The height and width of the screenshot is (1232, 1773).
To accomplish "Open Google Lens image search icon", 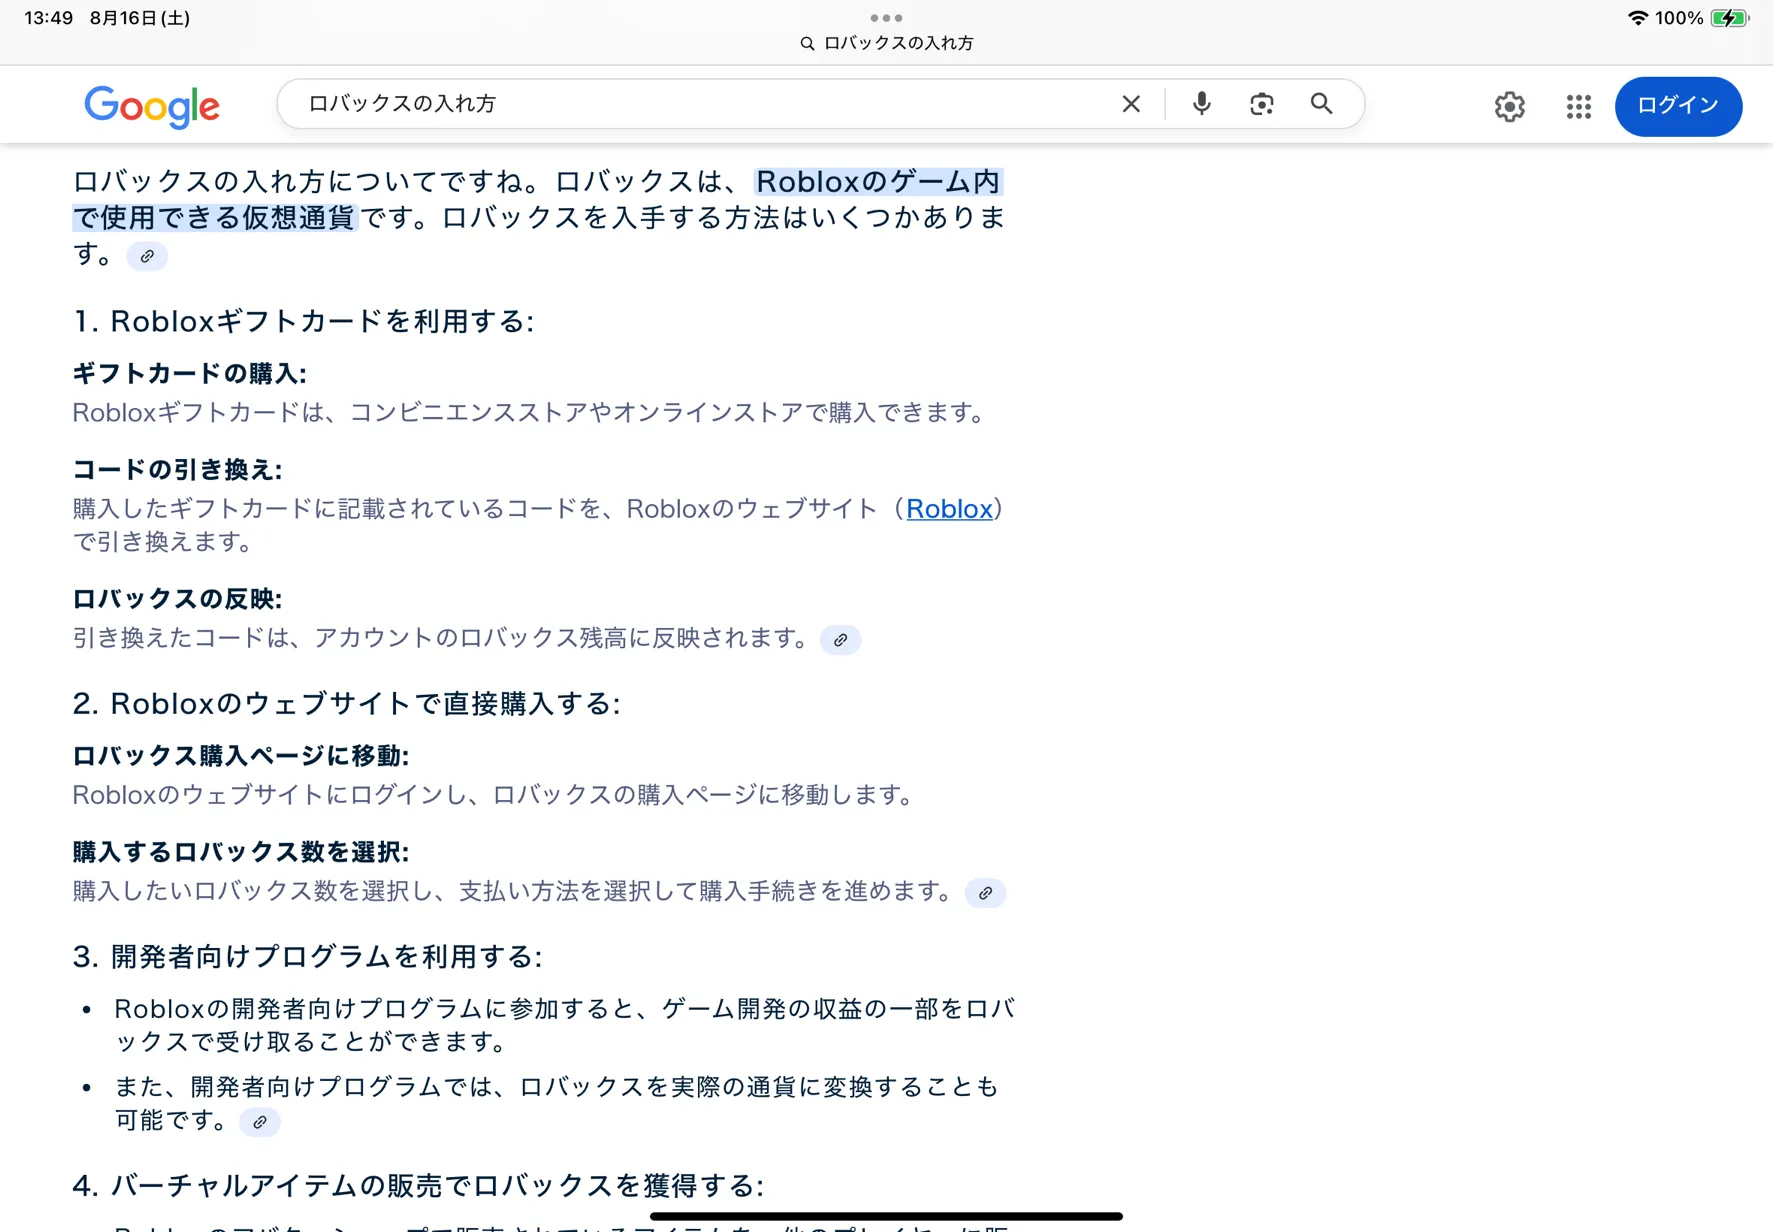I will point(1261,104).
